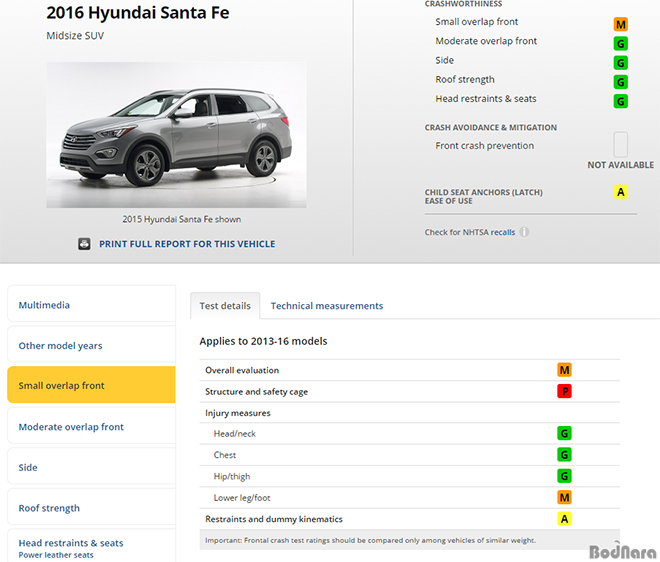Select Side in the sidebar menu
This screenshot has width=660, height=562.
click(91, 466)
